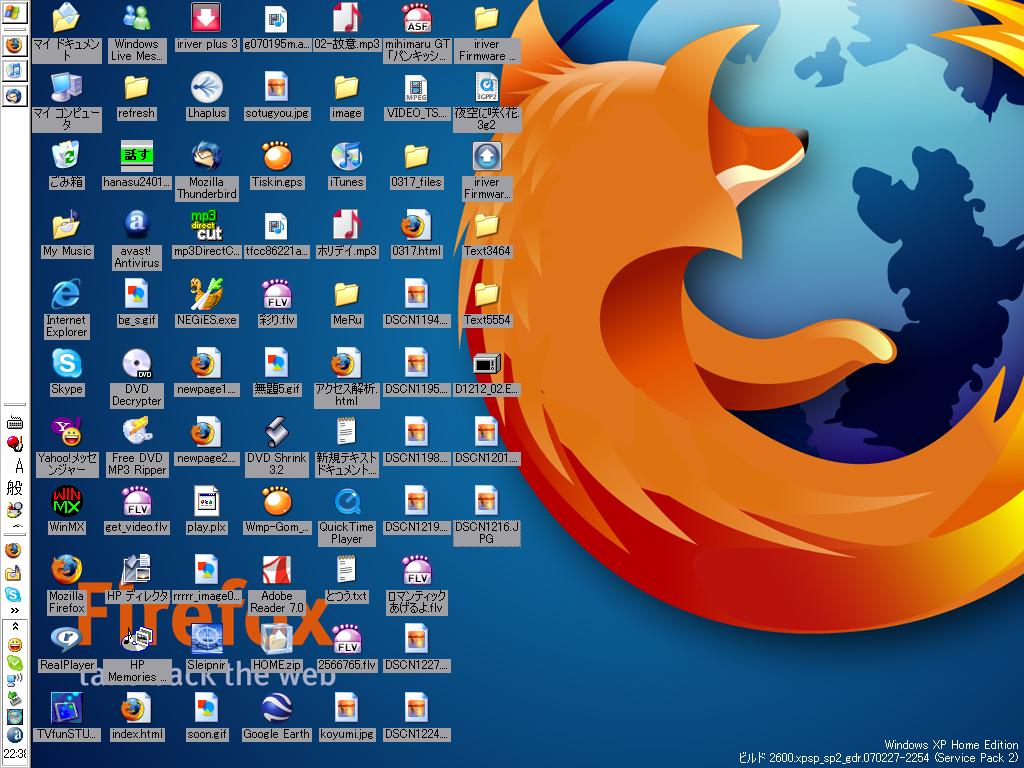Select the 2566765.flv file
1024x768 pixels.
coord(346,647)
